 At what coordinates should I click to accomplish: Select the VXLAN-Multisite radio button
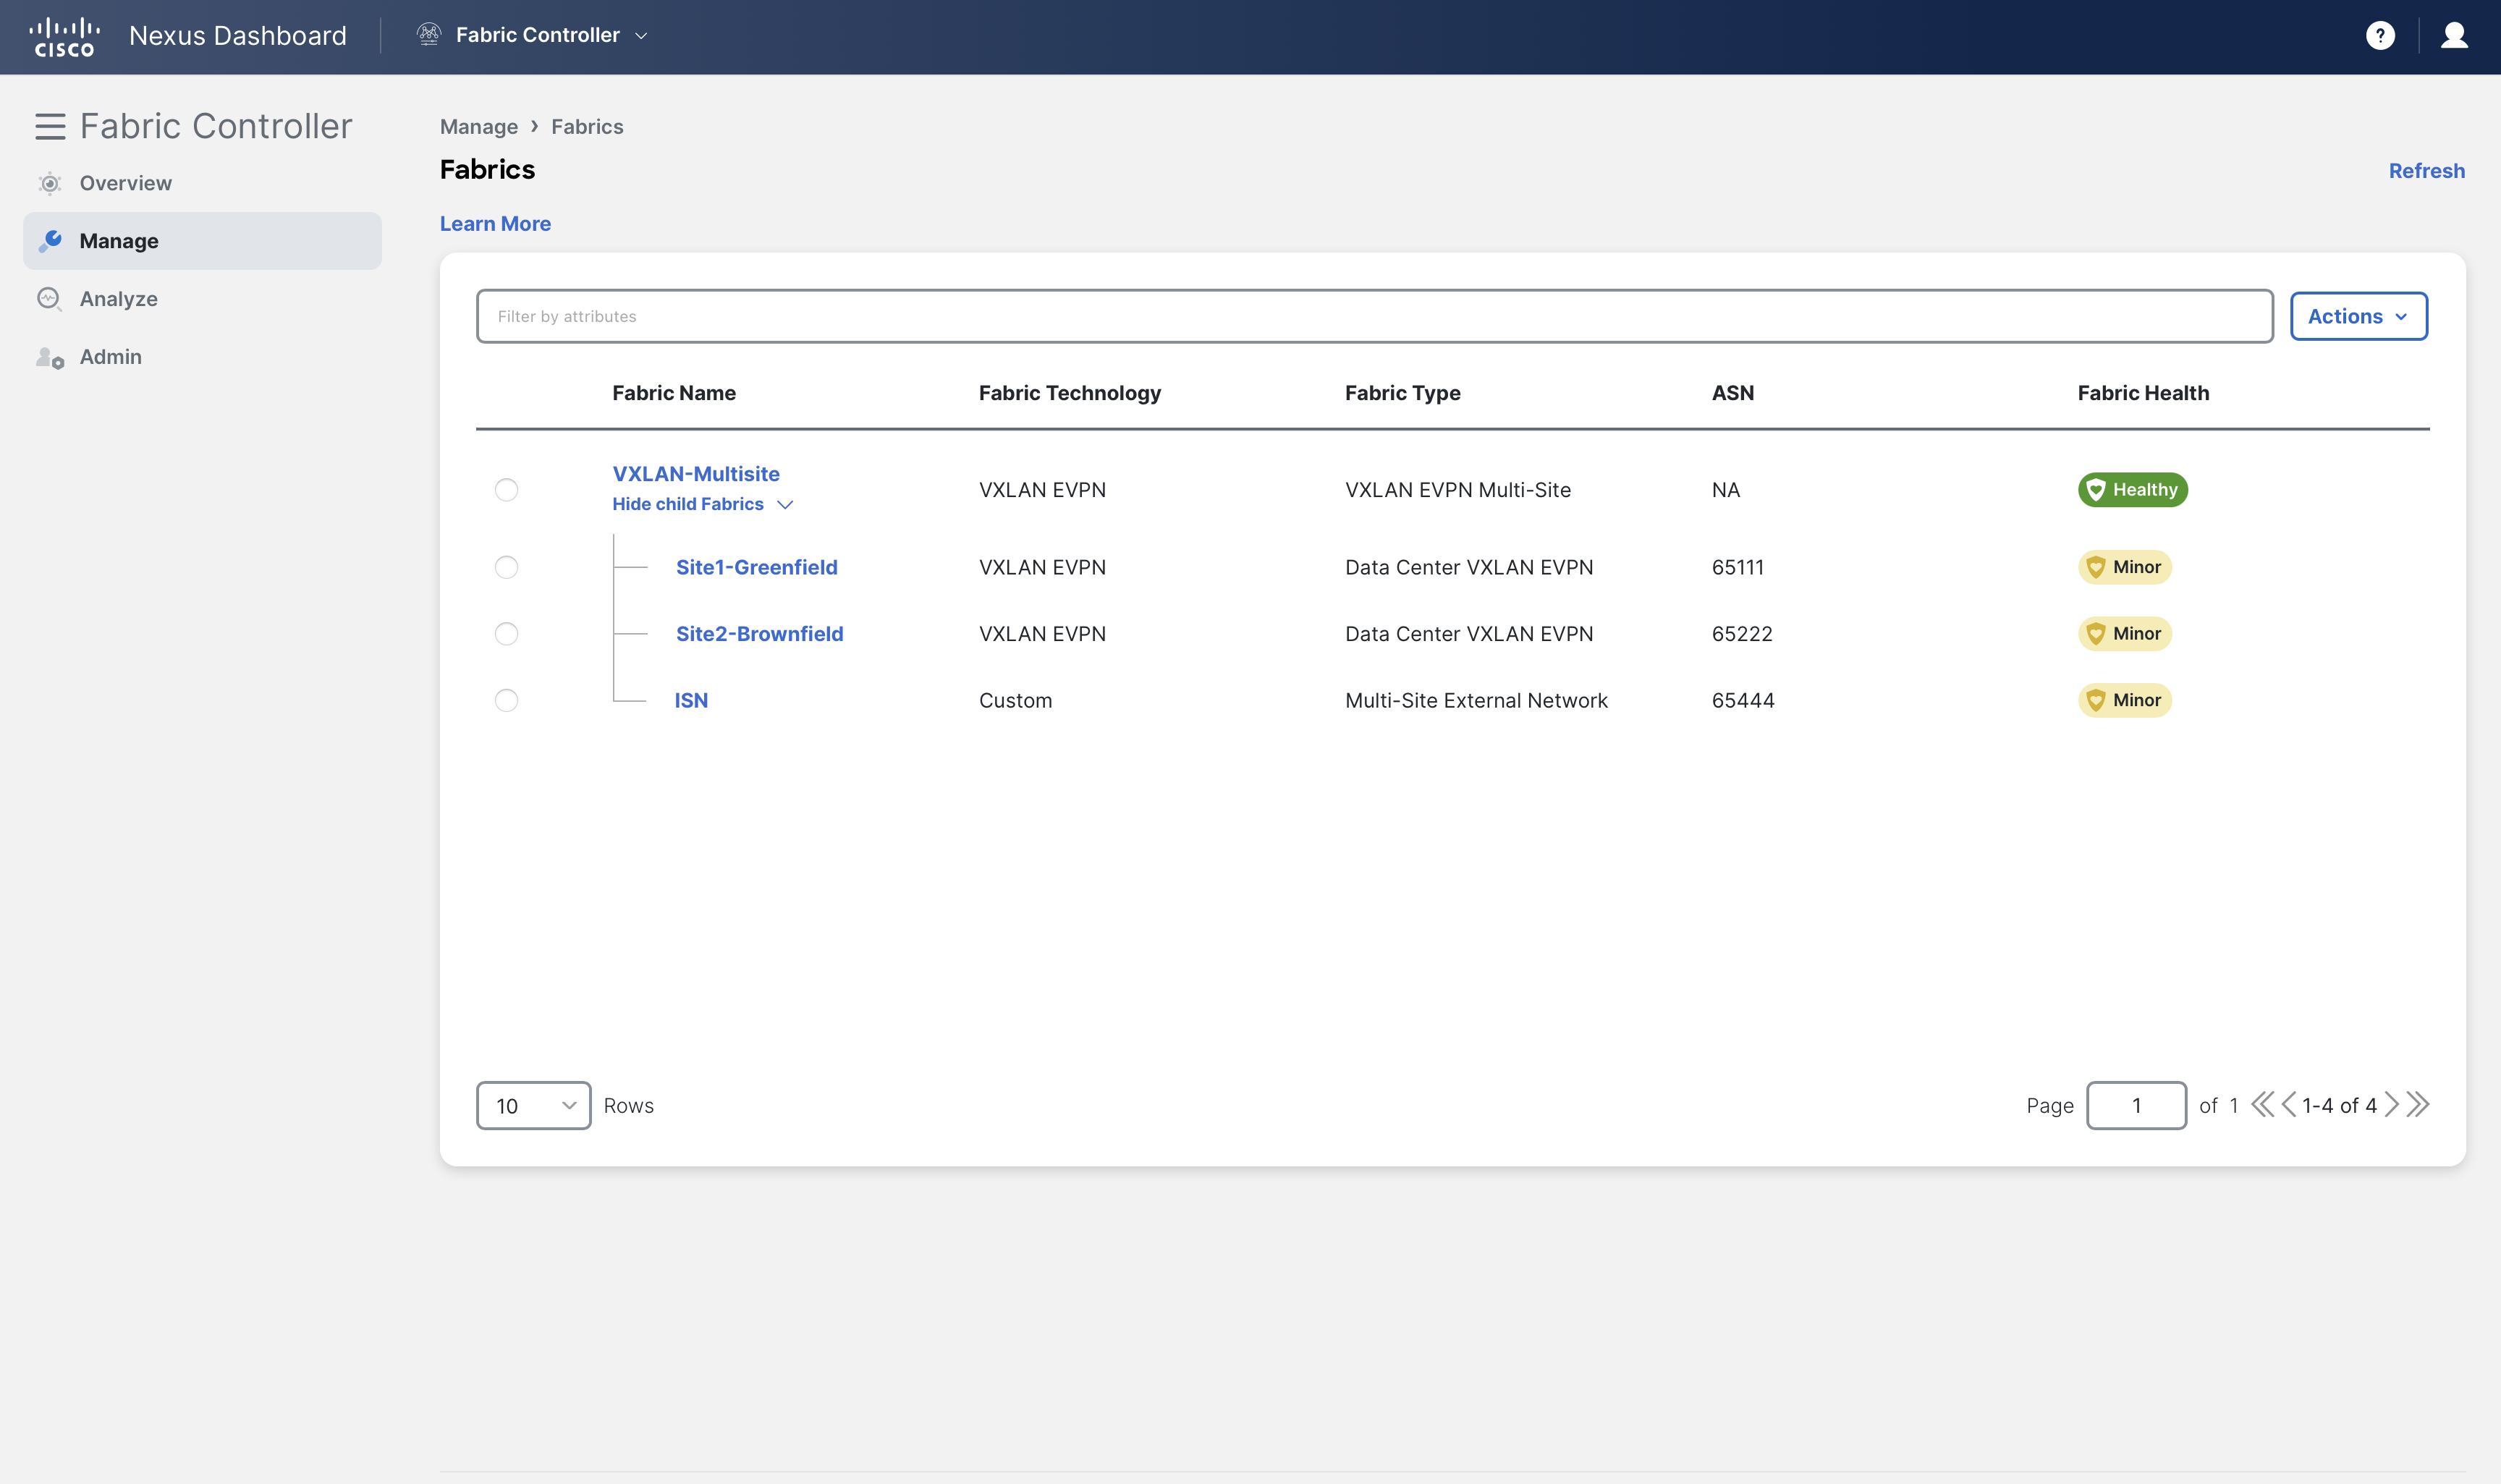point(507,490)
